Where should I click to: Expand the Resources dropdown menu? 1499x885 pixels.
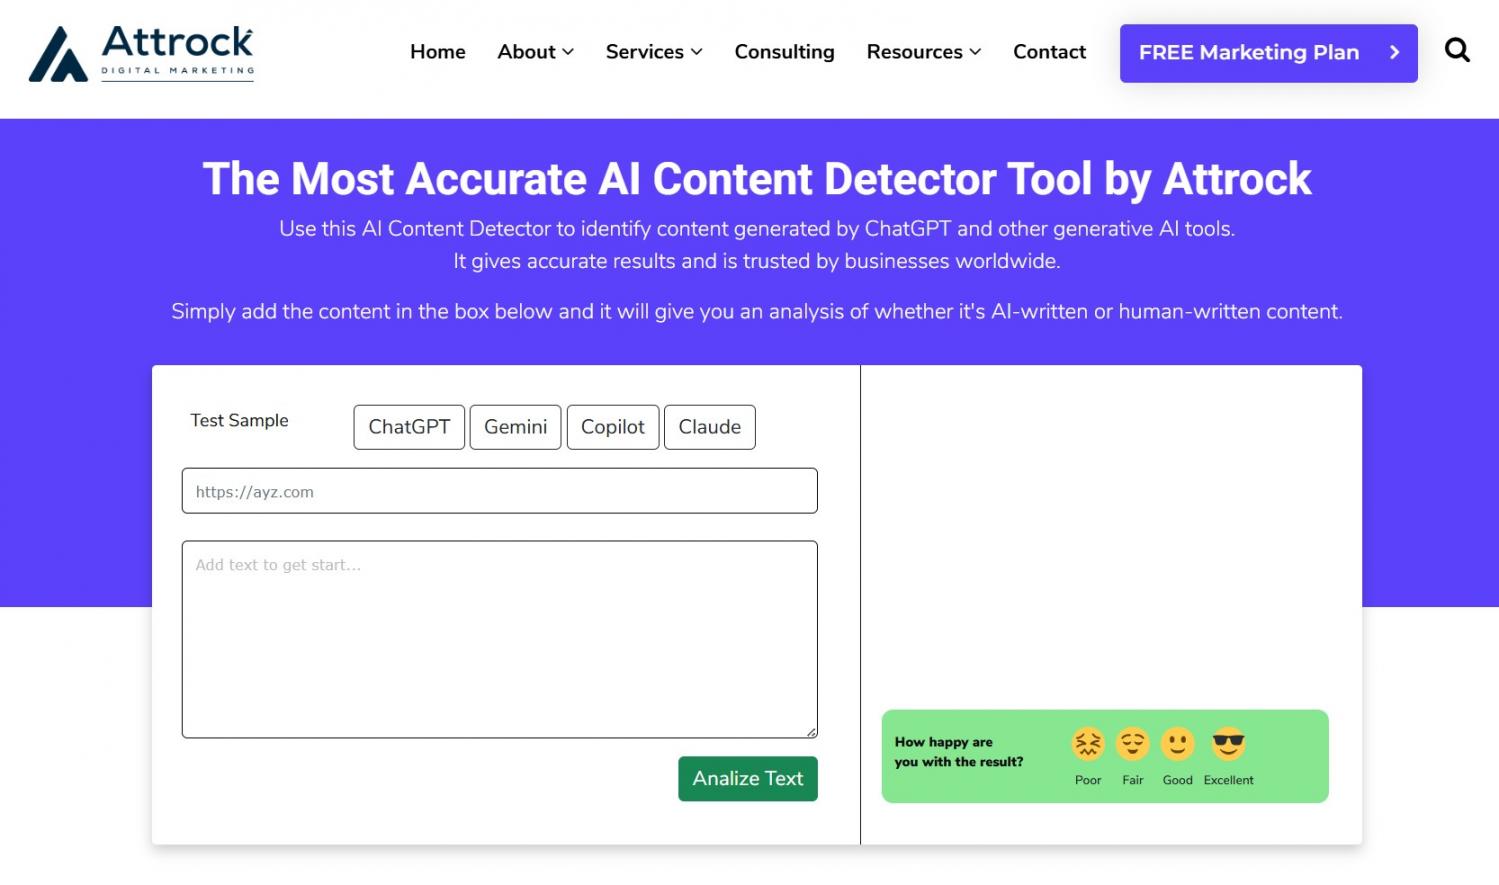click(x=923, y=52)
